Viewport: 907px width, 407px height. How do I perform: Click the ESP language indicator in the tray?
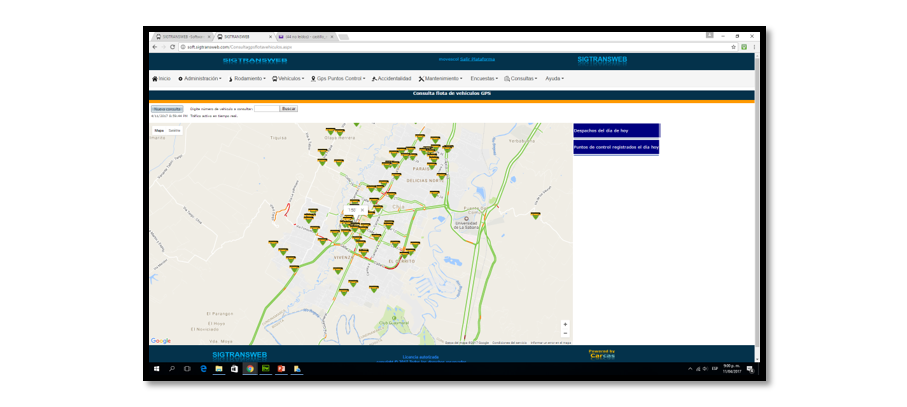click(714, 369)
